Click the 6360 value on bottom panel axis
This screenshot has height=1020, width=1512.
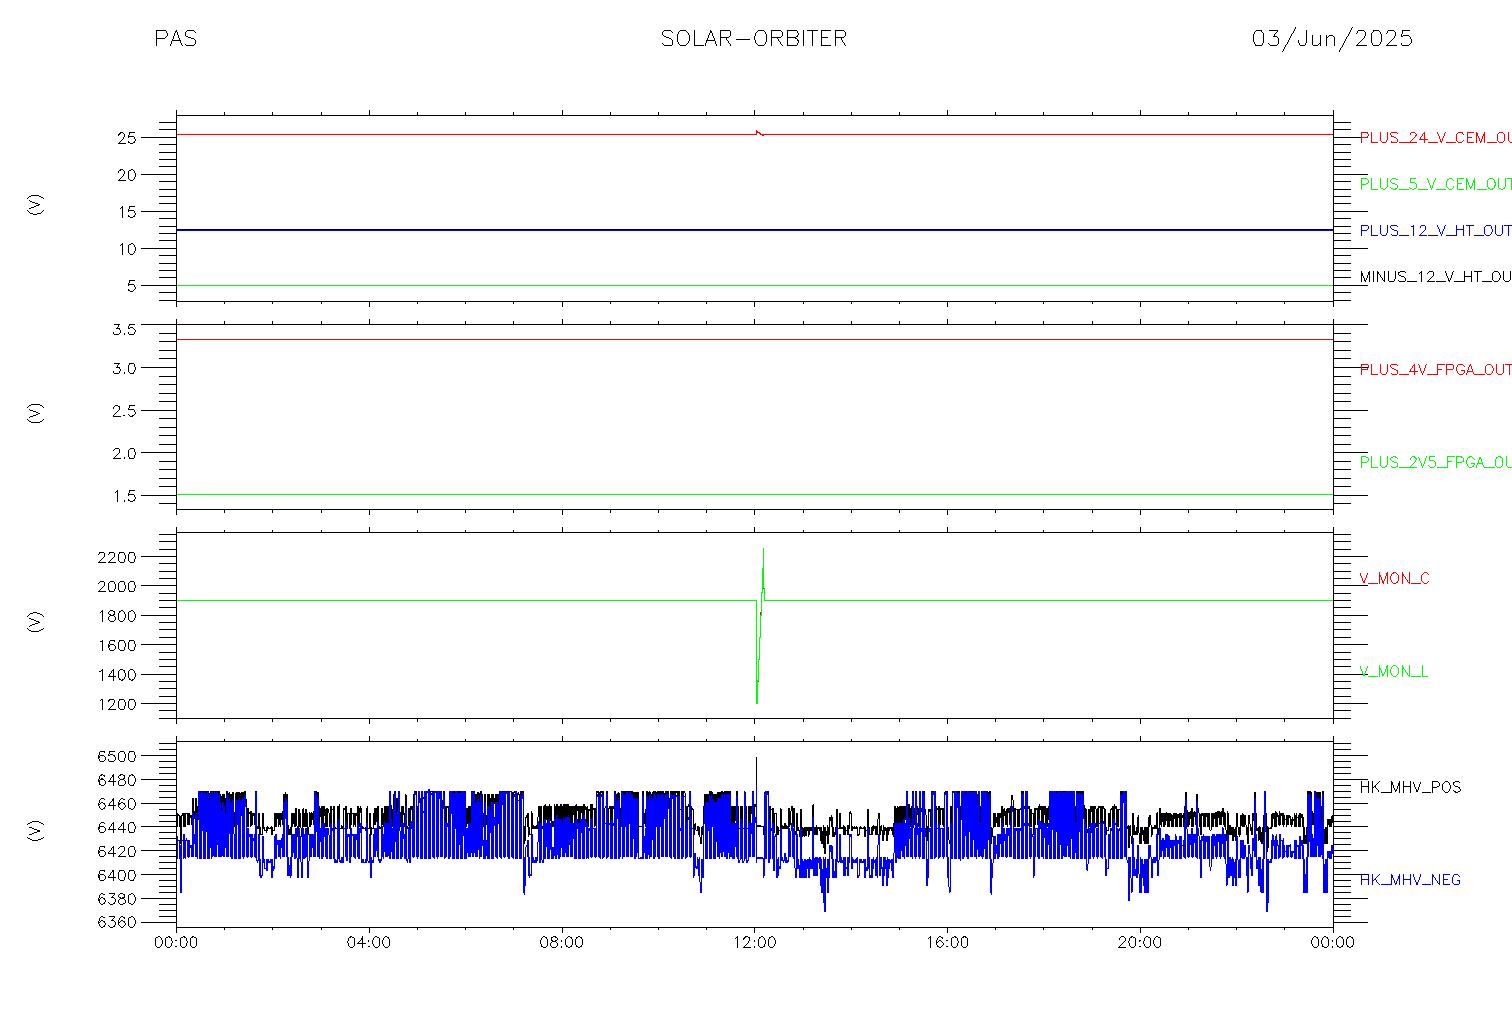tap(117, 923)
